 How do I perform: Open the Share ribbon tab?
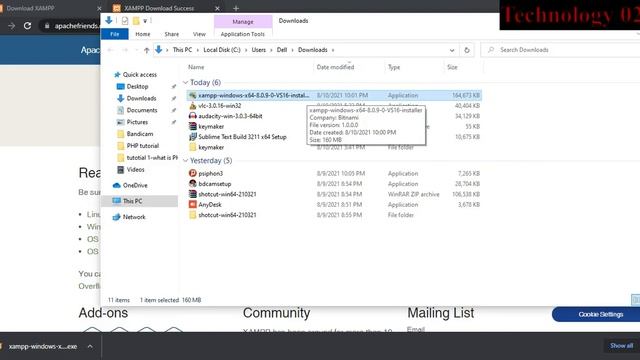(x=171, y=34)
